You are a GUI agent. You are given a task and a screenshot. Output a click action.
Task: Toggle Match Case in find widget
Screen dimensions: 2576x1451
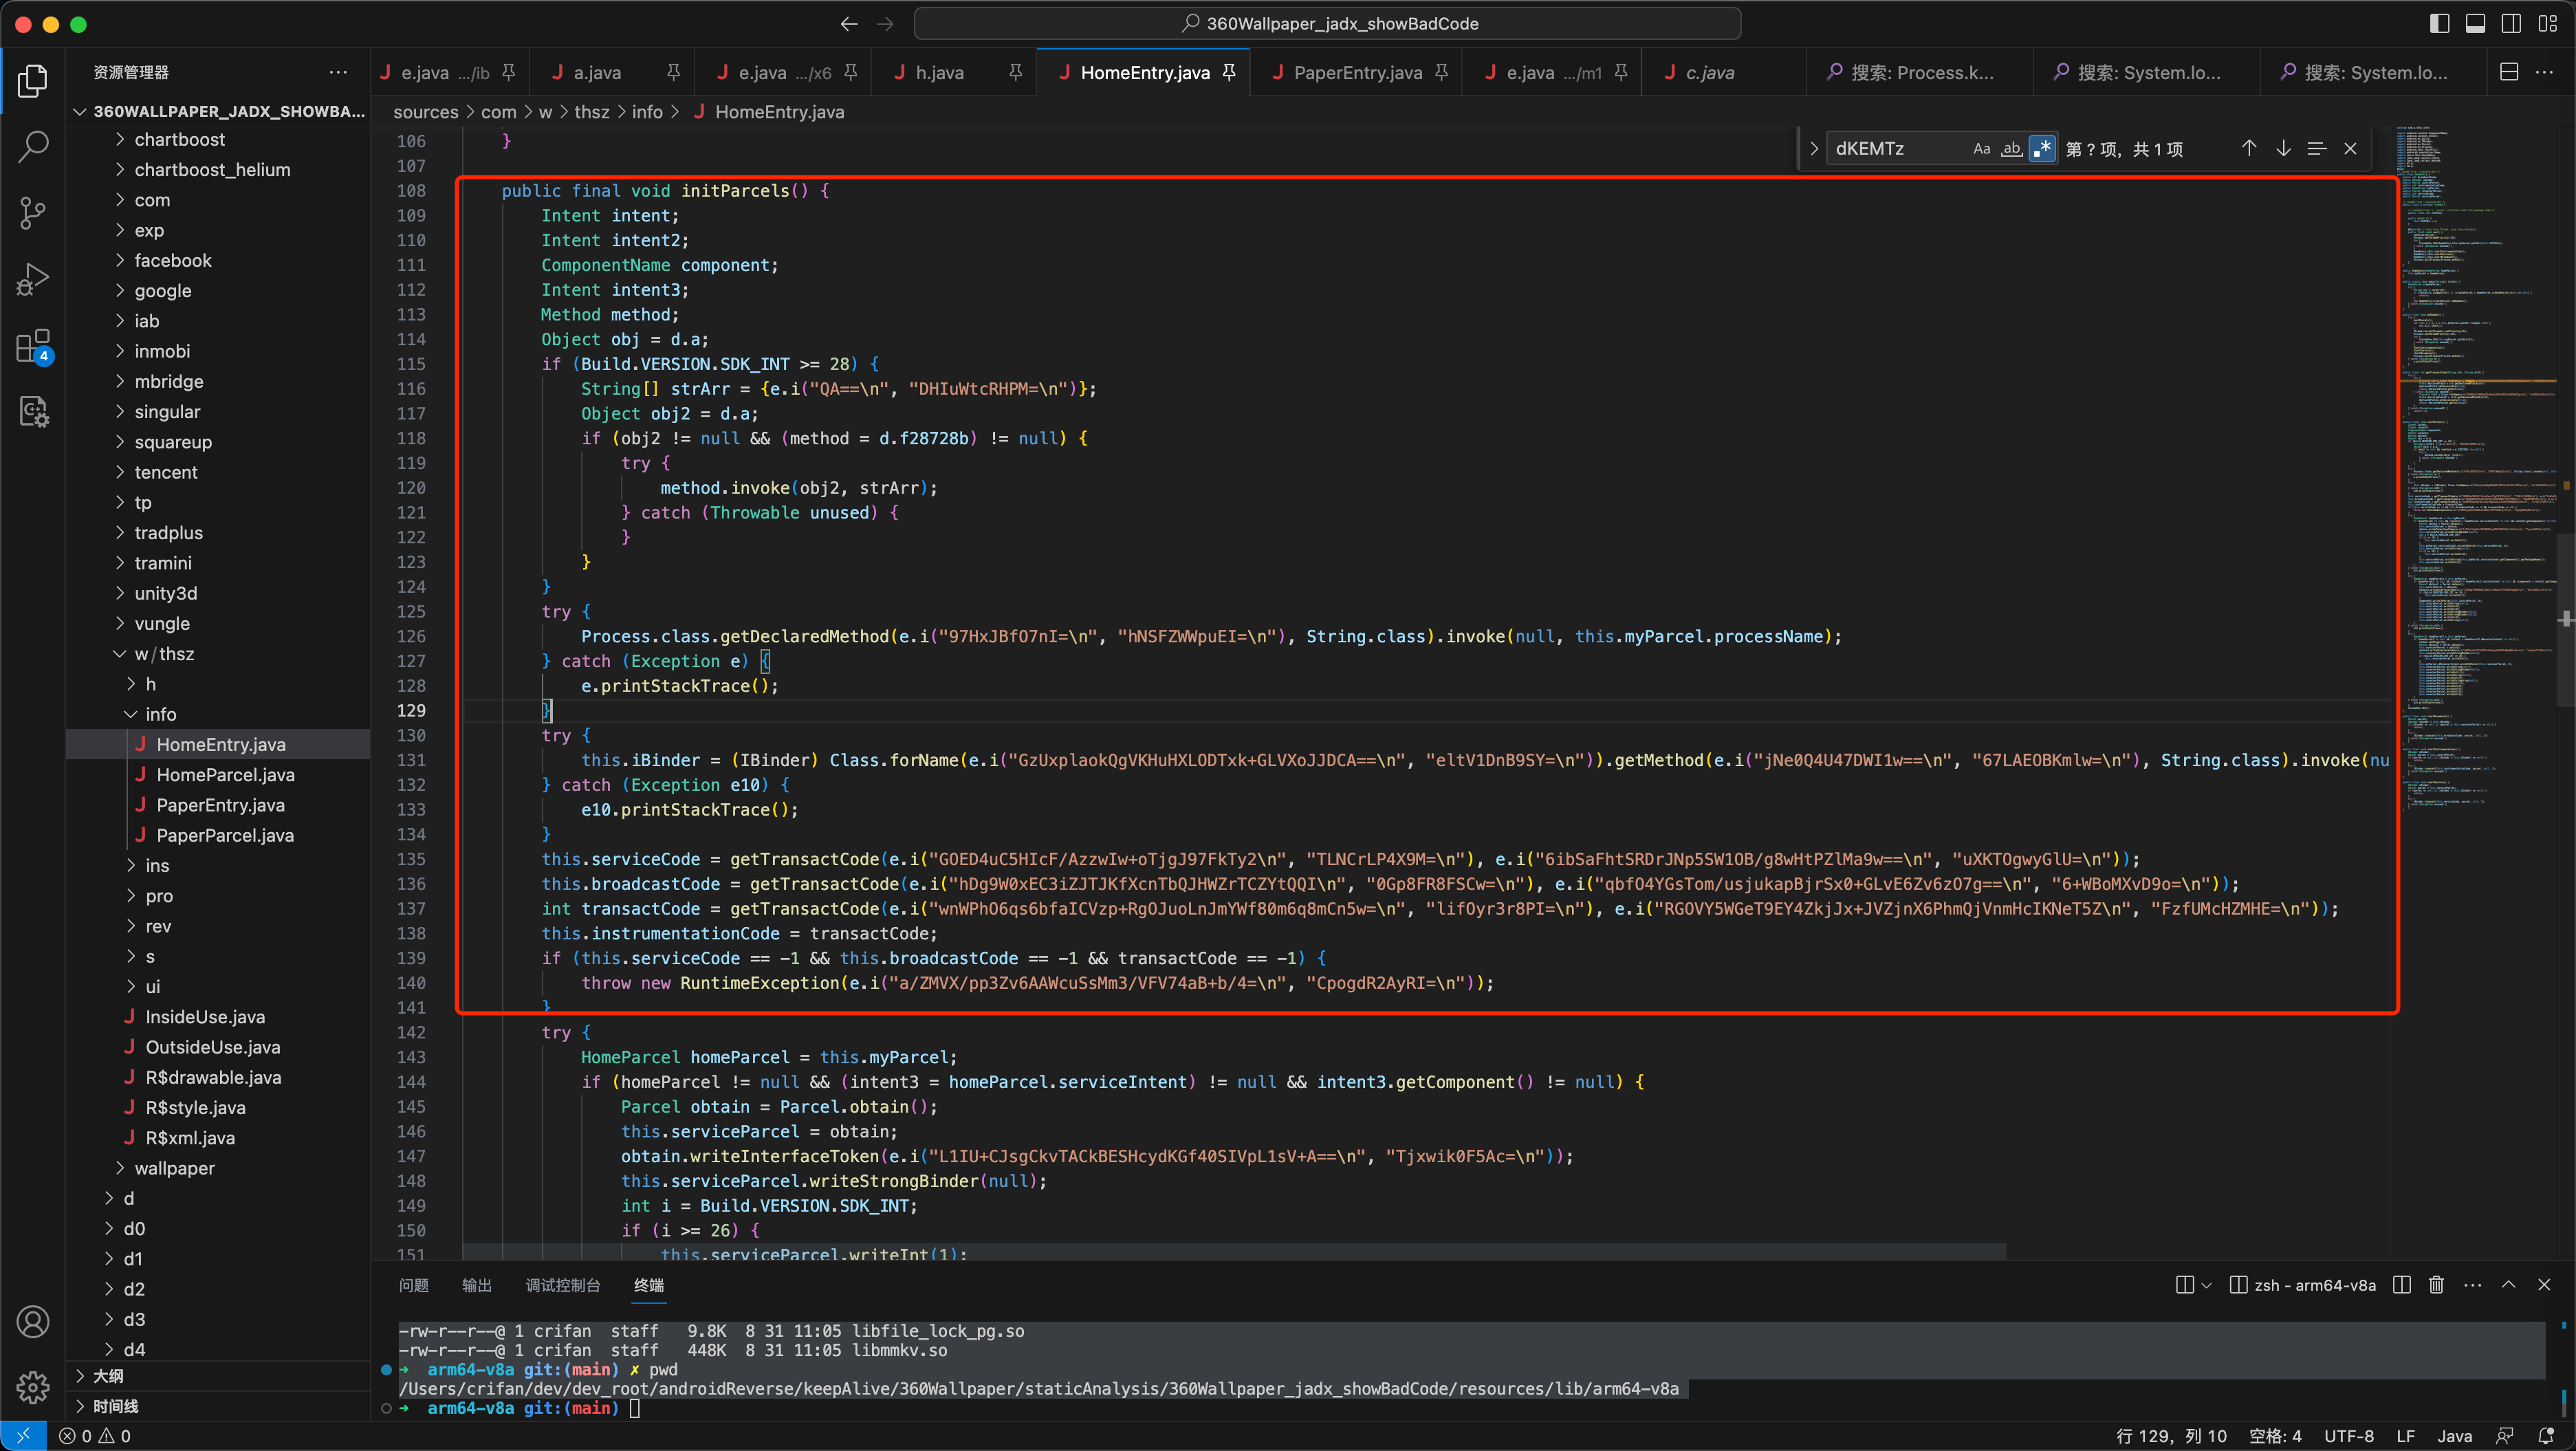(x=1981, y=149)
